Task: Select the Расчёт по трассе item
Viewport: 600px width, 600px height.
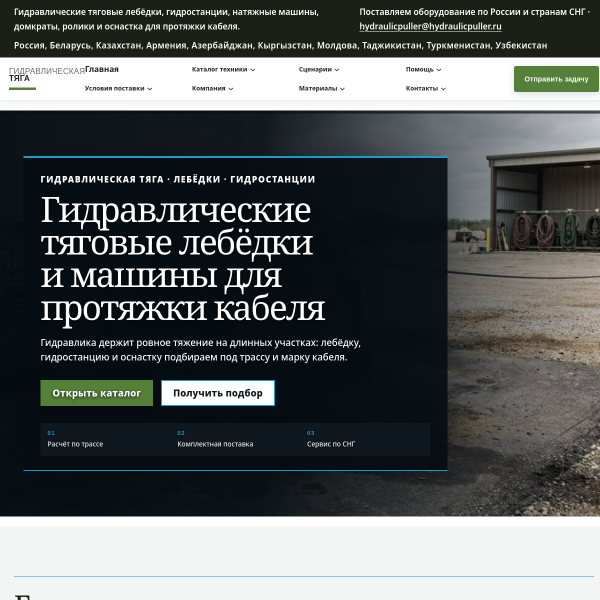Action: (x=75, y=439)
